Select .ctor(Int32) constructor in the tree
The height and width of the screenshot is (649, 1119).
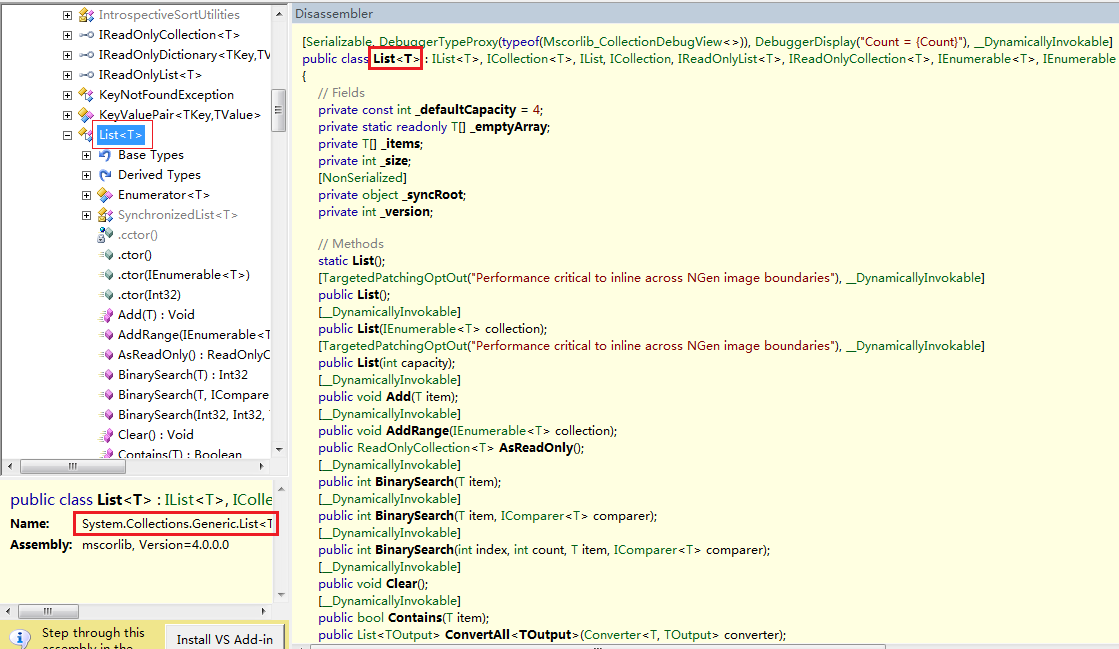tap(149, 295)
